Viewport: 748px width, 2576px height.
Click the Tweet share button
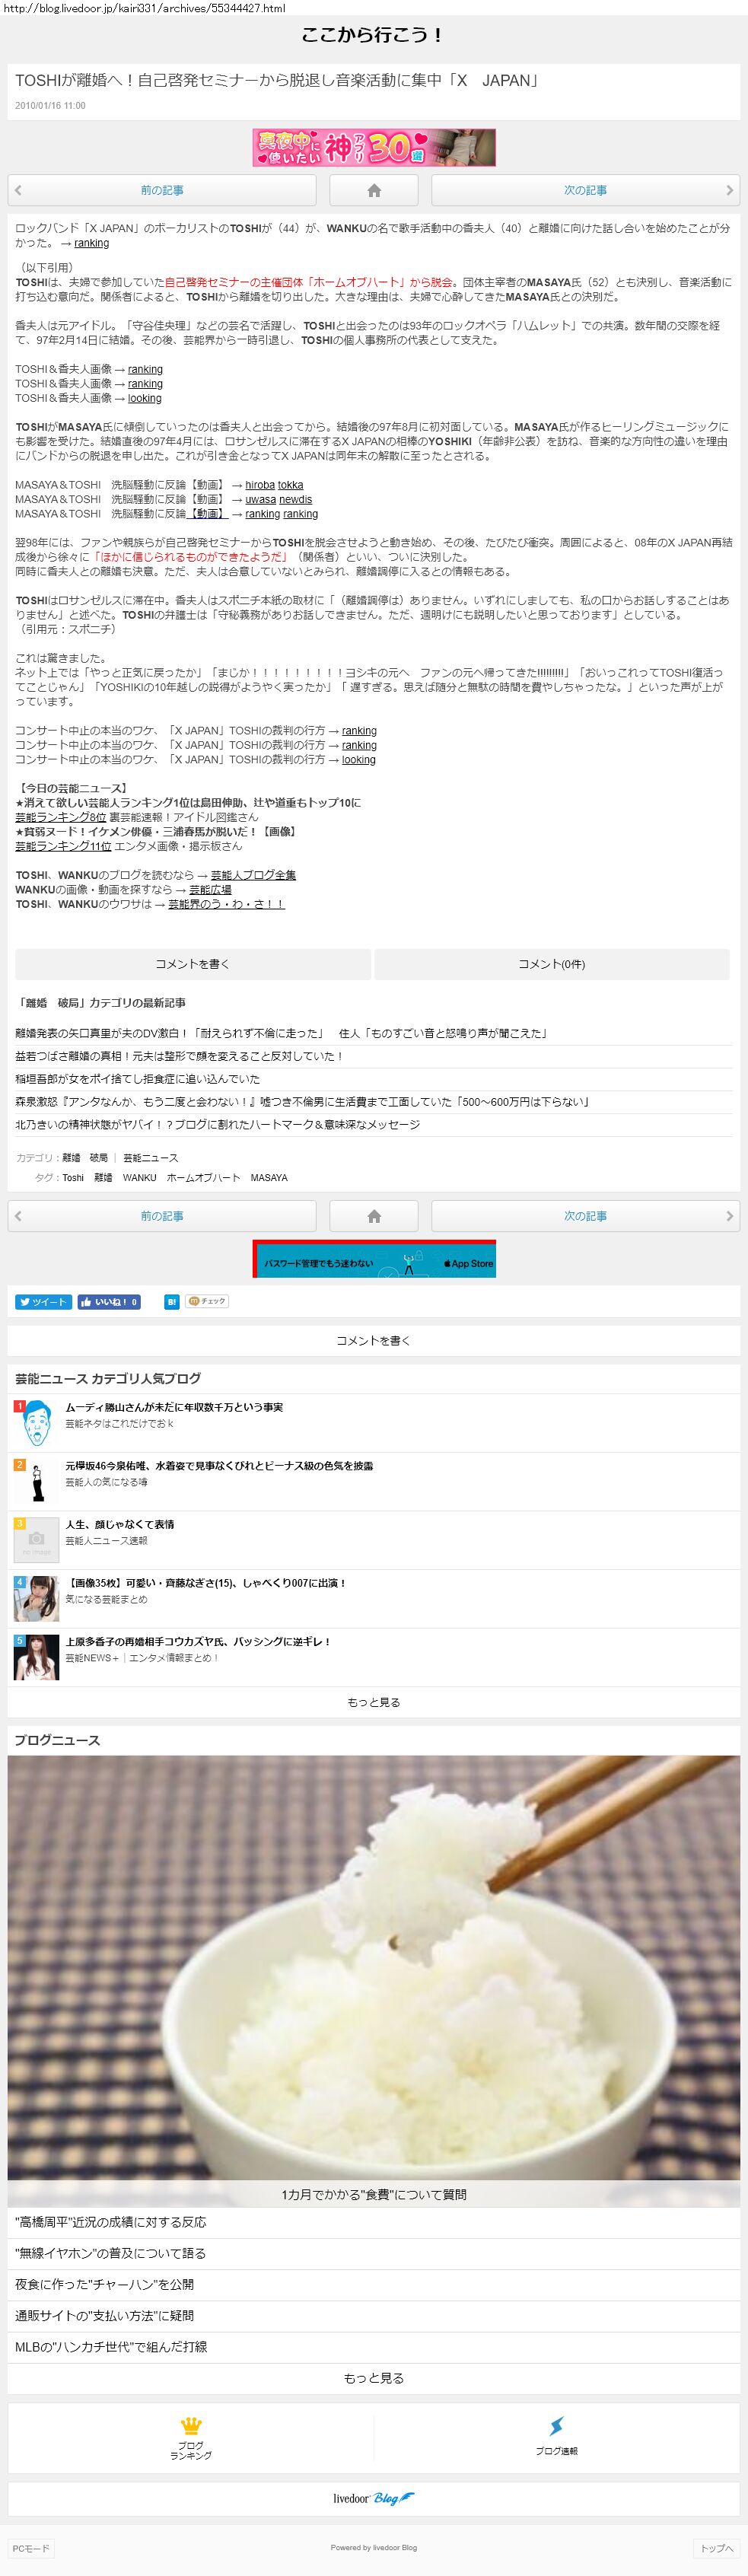(43, 1302)
